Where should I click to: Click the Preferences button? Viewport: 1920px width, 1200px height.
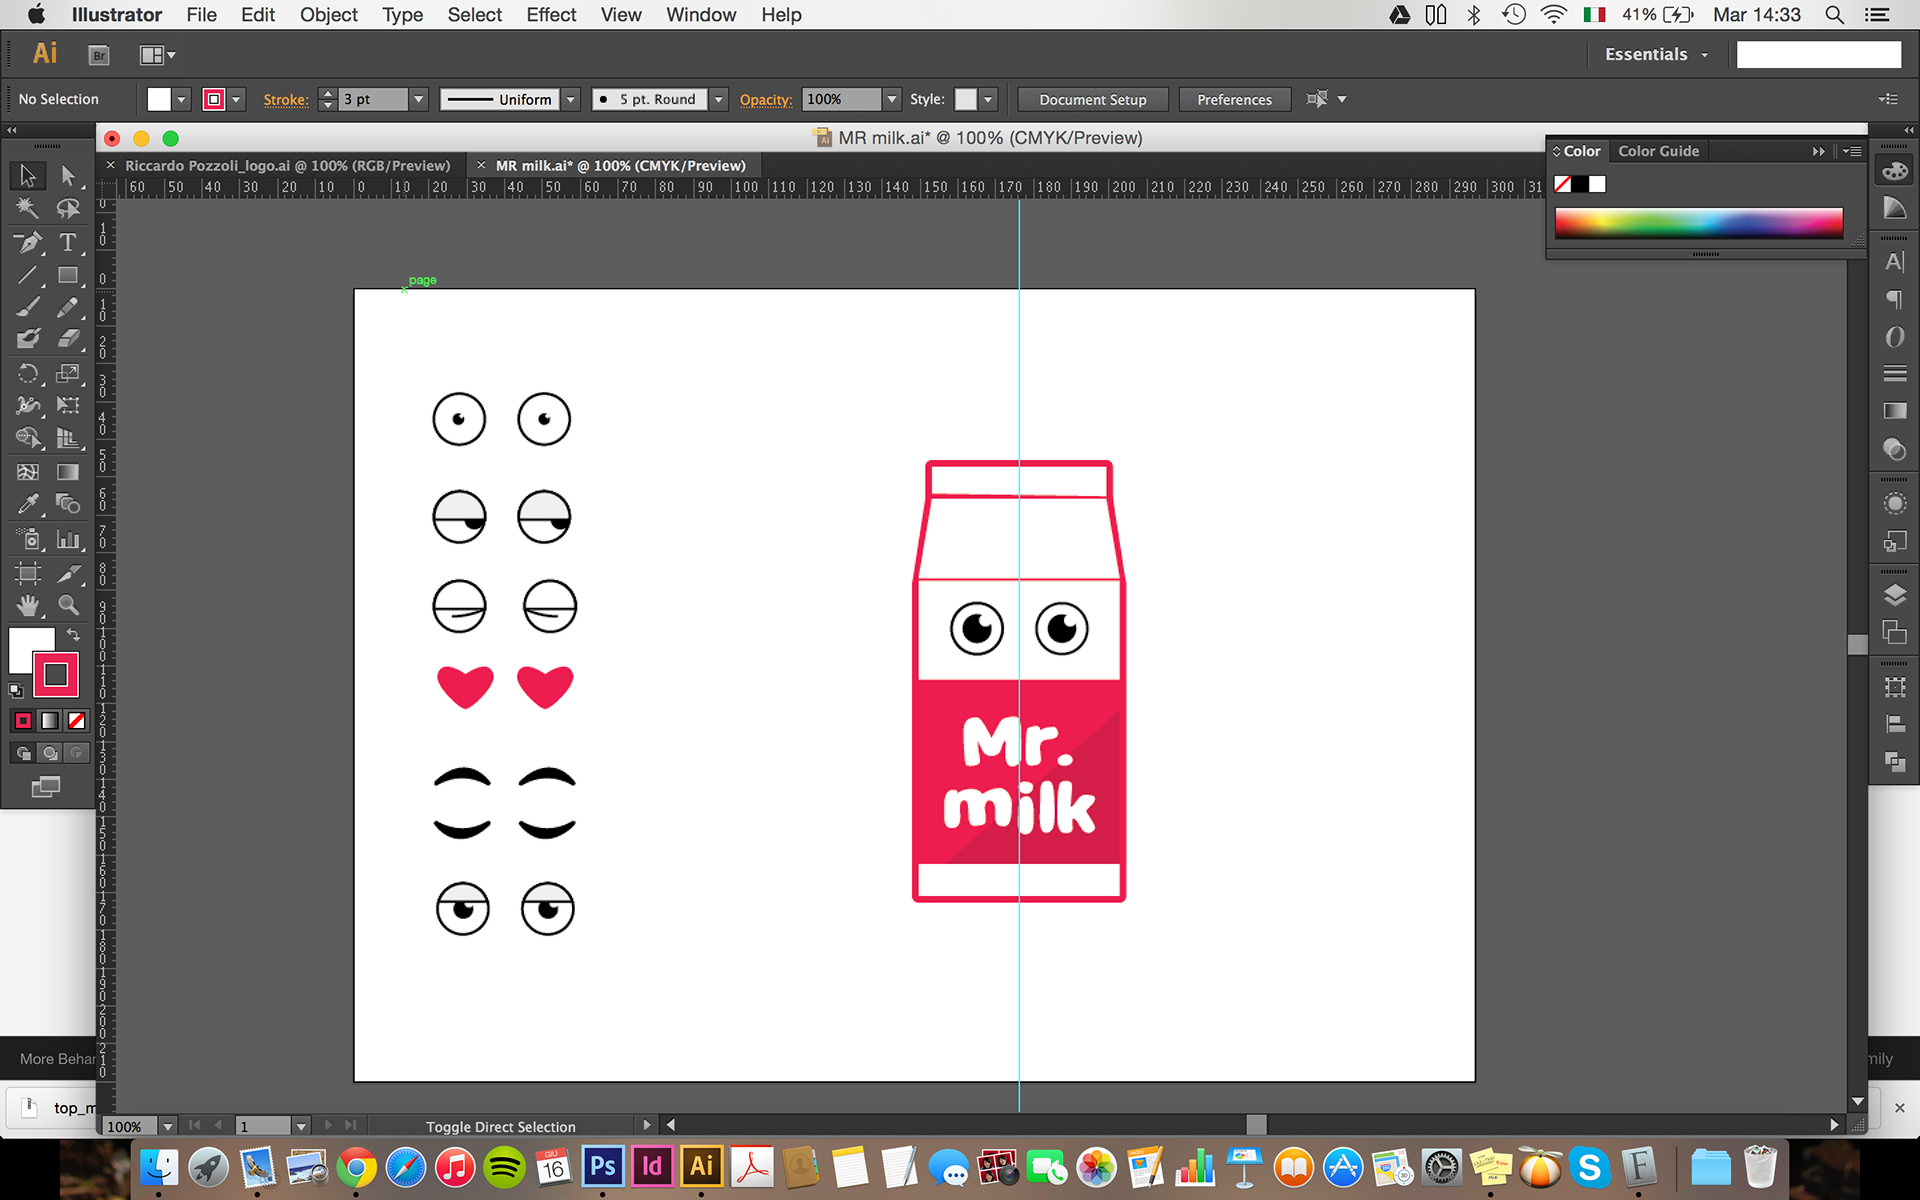point(1234,99)
